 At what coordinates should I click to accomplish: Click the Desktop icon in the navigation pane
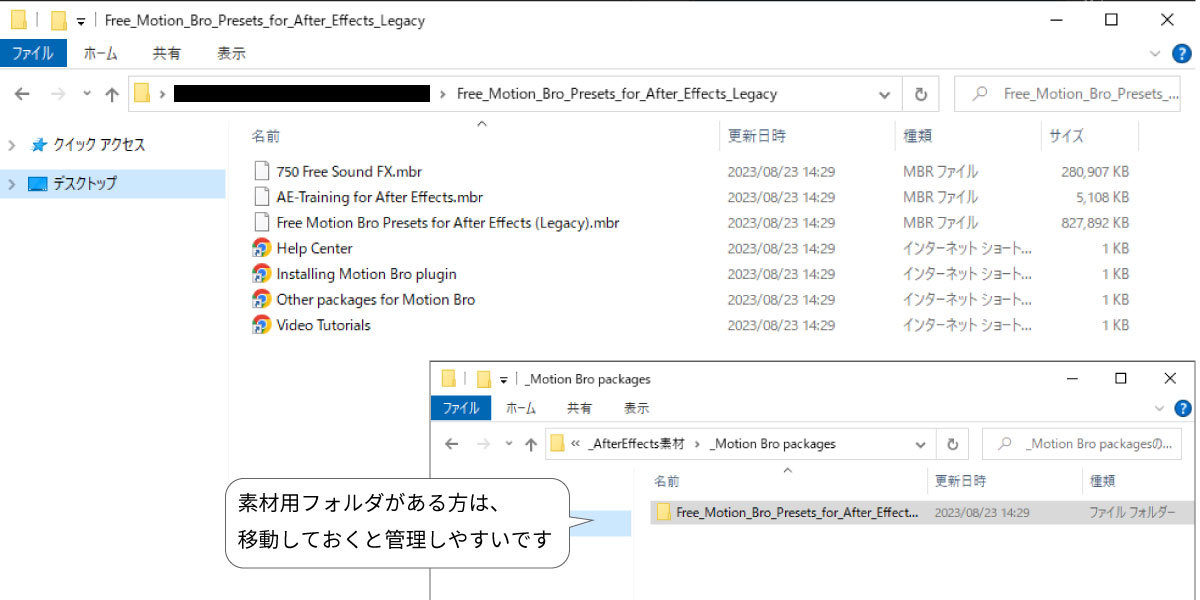[38, 184]
